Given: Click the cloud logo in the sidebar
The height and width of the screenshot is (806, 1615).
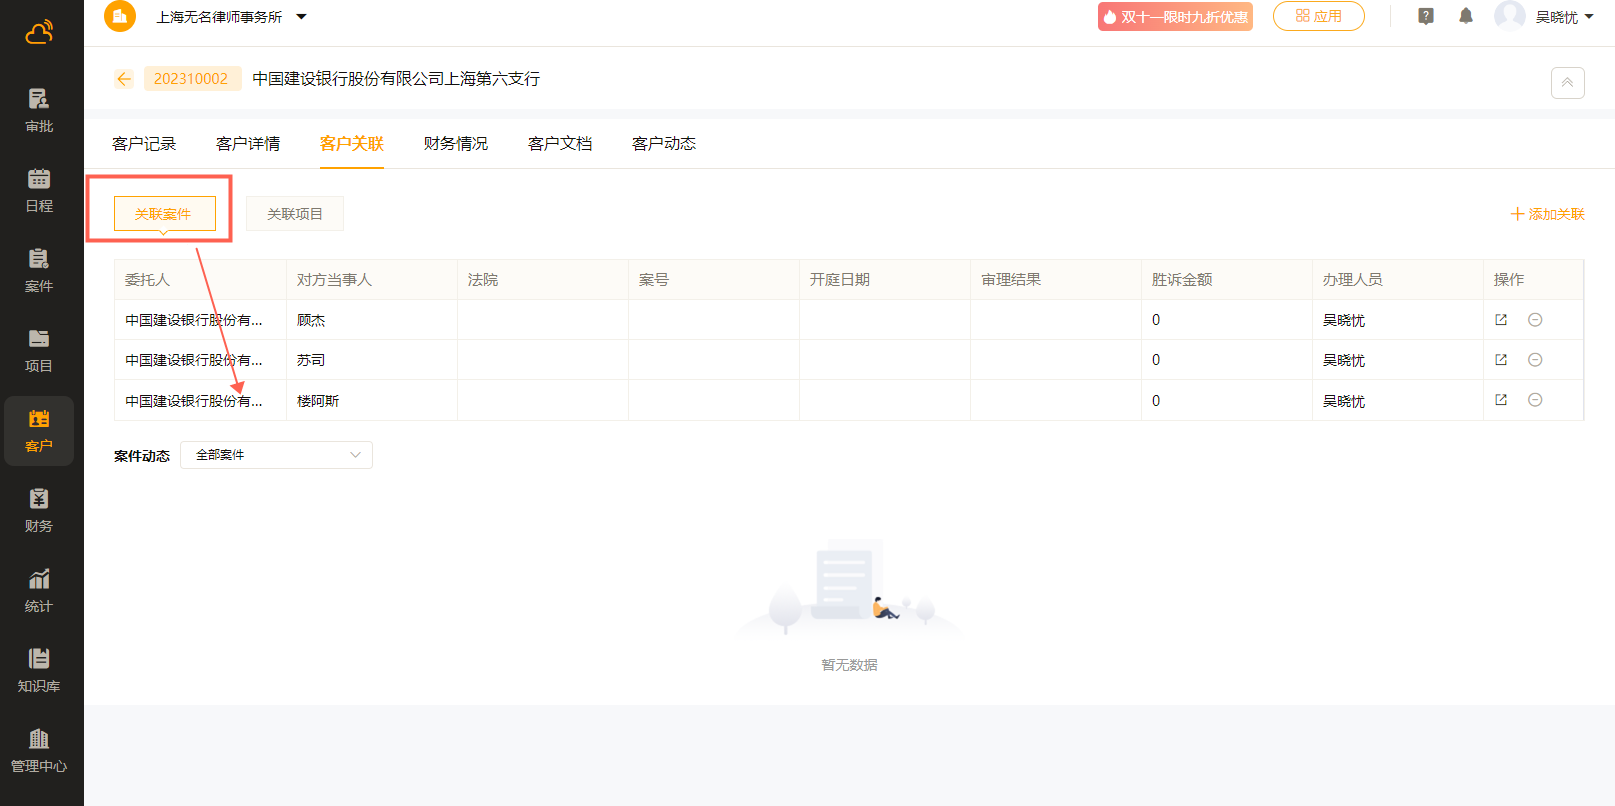Looking at the screenshot, I should tap(39, 33).
